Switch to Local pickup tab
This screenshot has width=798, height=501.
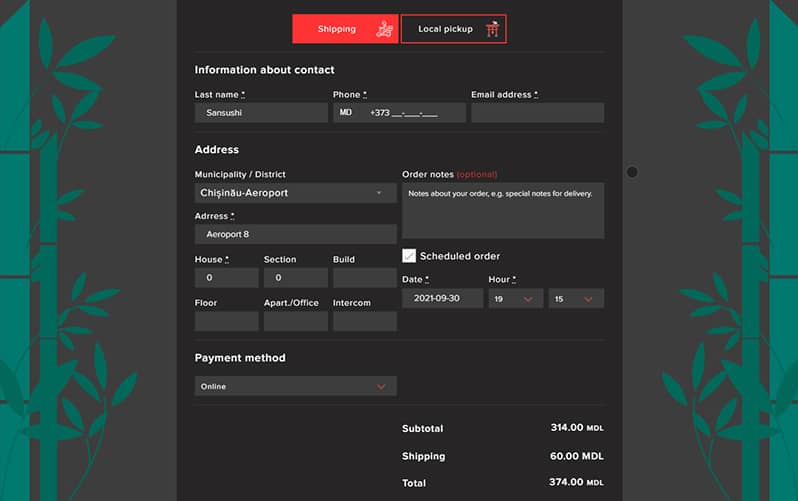point(453,29)
